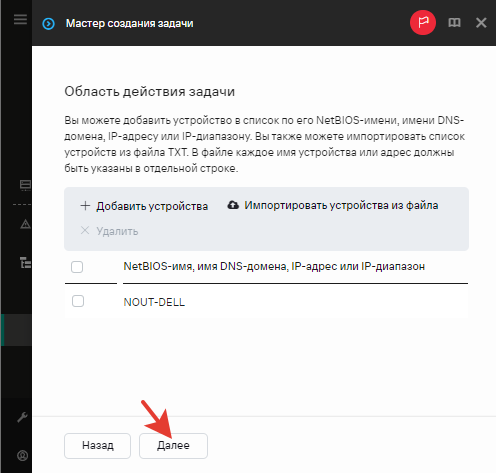Open the user account sidebar icon

22,455
